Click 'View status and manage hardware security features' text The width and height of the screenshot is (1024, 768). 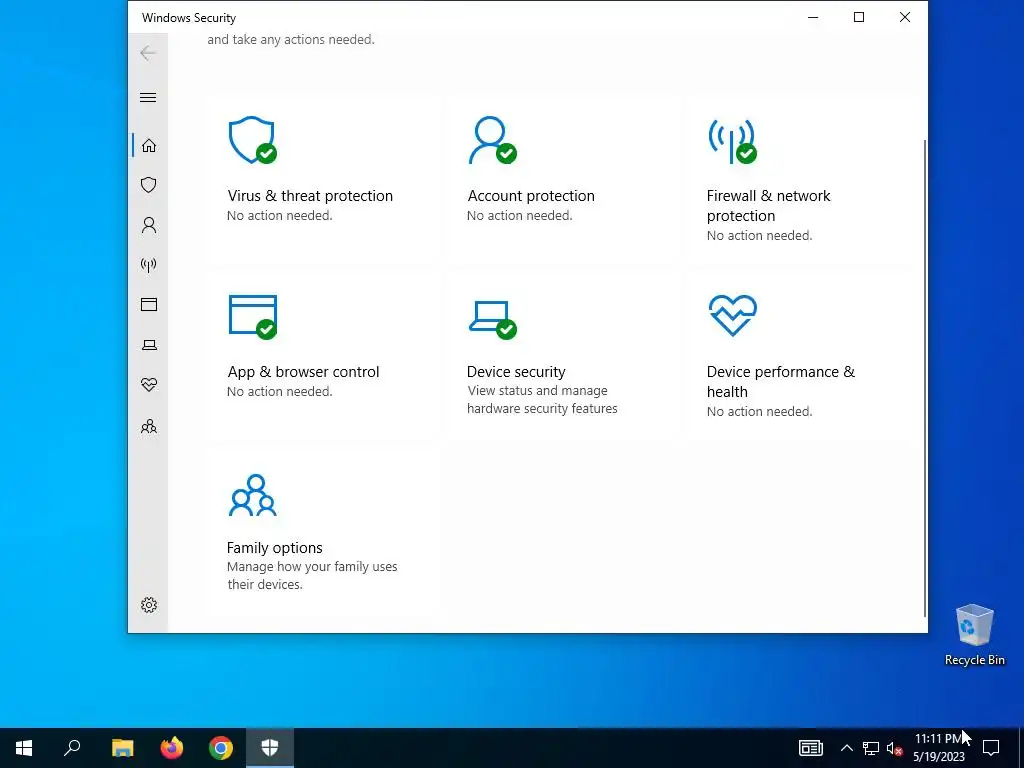pyautogui.click(x=542, y=400)
